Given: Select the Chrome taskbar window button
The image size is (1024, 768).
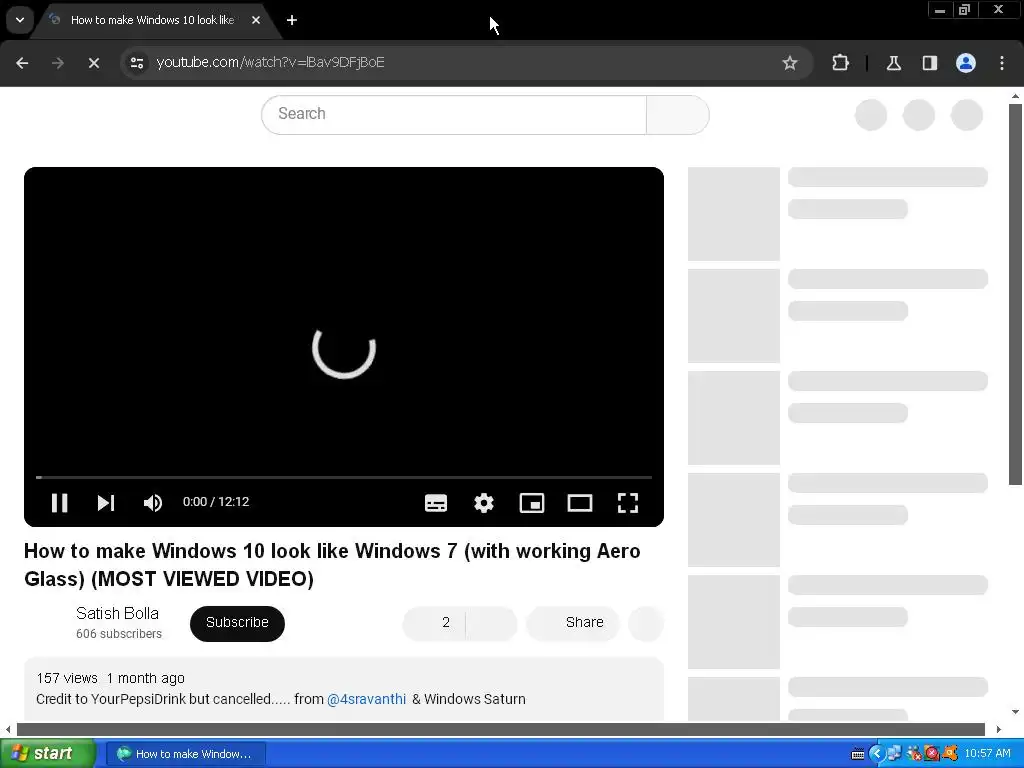Looking at the screenshot, I should (x=185, y=754).
